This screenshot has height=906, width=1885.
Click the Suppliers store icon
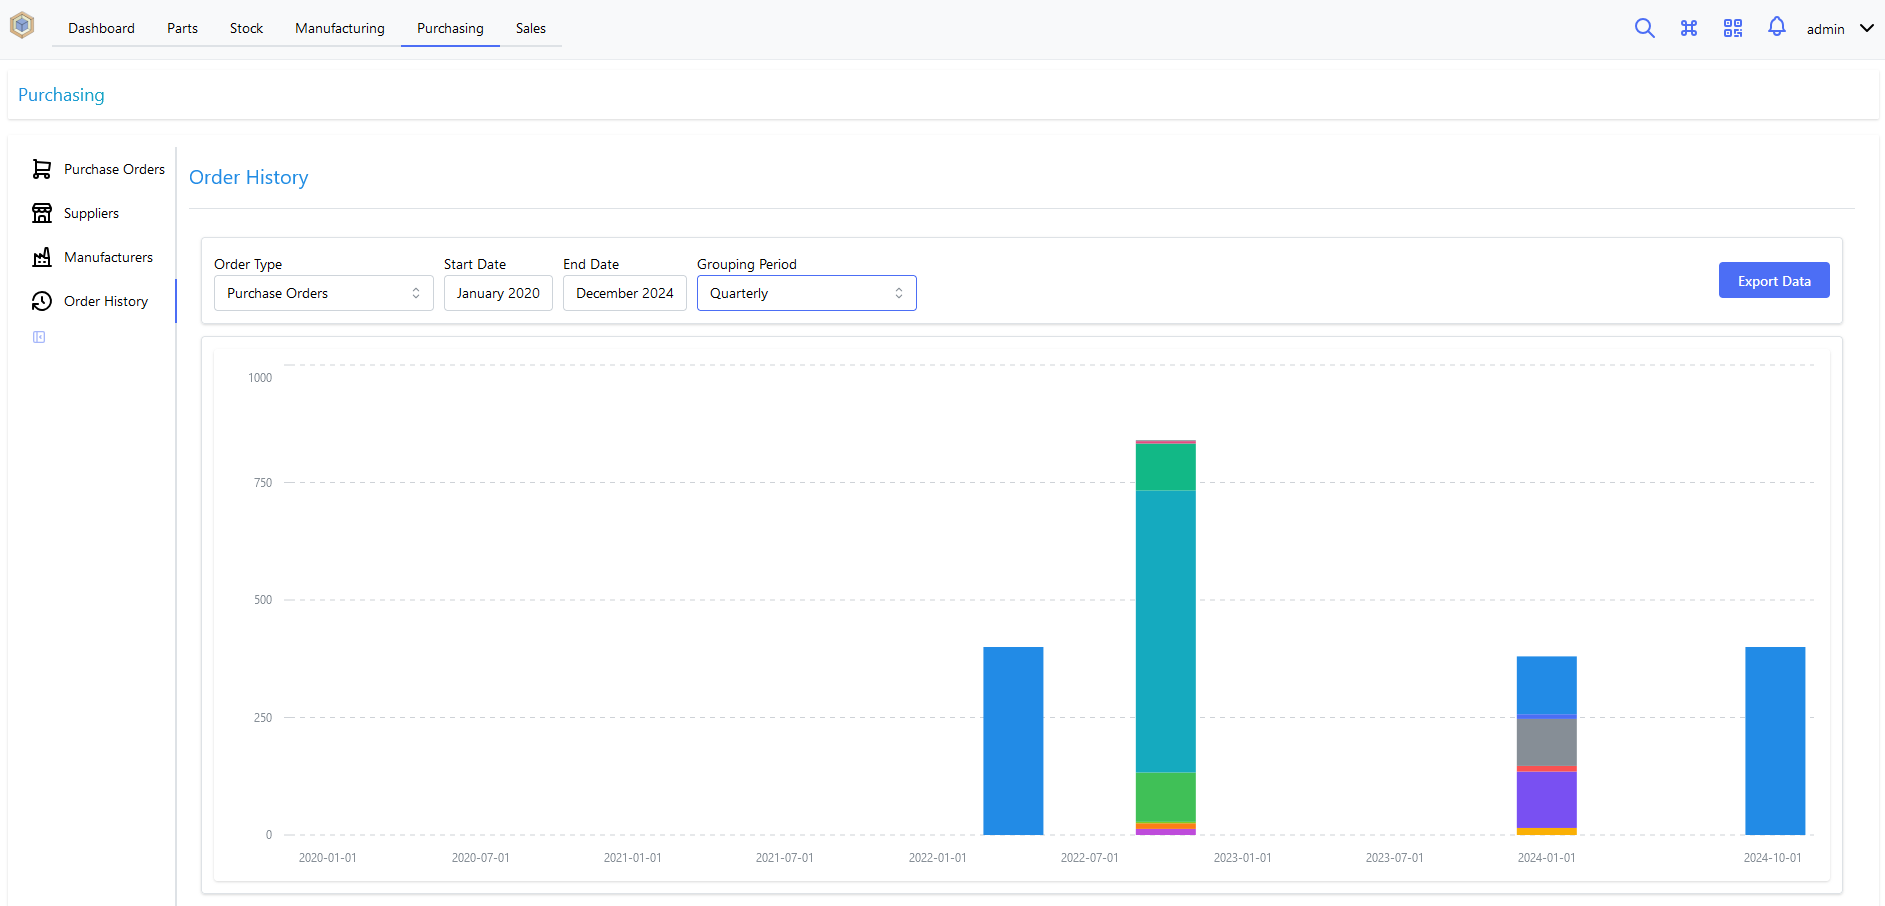(x=42, y=213)
